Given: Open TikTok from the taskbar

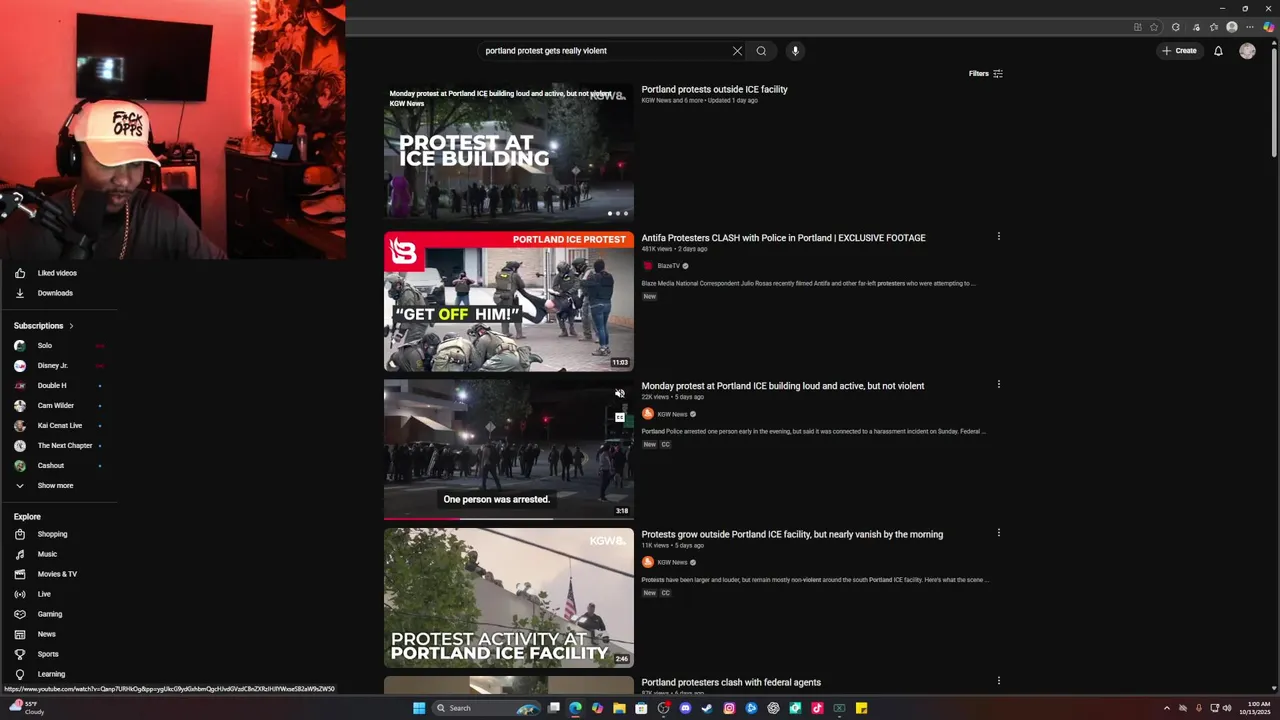Looking at the screenshot, I should pos(817,708).
